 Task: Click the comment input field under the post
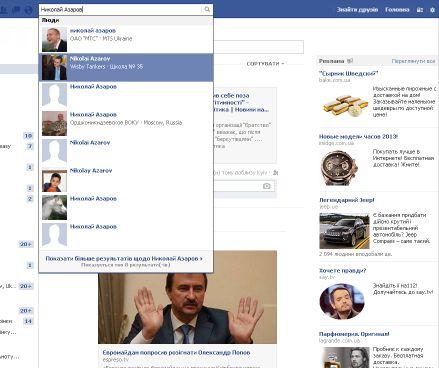click(244, 186)
